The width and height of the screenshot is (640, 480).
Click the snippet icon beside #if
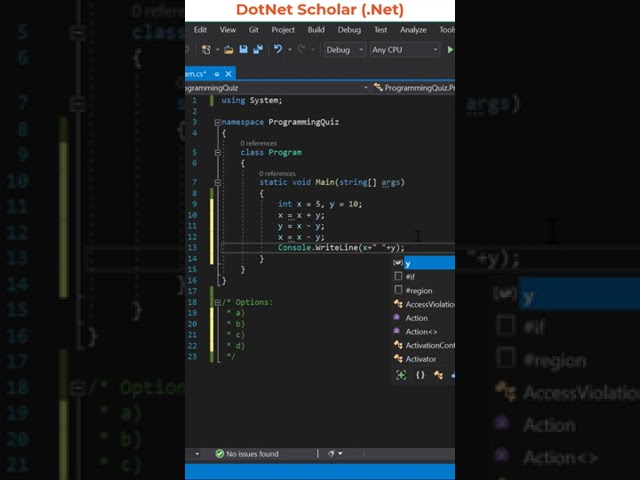tap(398, 276)
